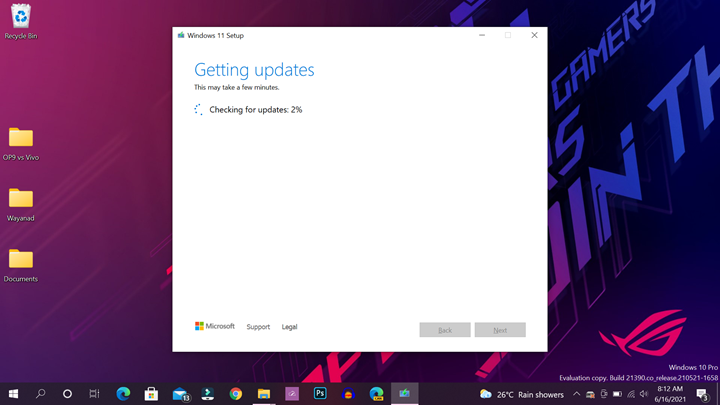This screenshot has height=405, width=720.
Task: Click 'Checking for updates: 2%' text
Action: point(256,110)
